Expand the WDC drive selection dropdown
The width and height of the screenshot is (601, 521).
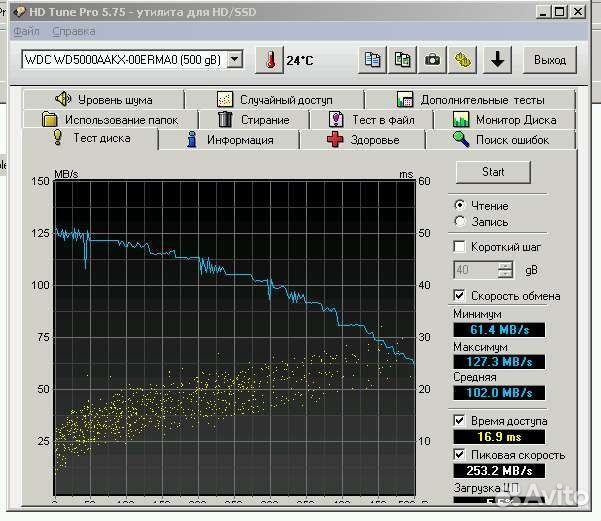[235, 60]
